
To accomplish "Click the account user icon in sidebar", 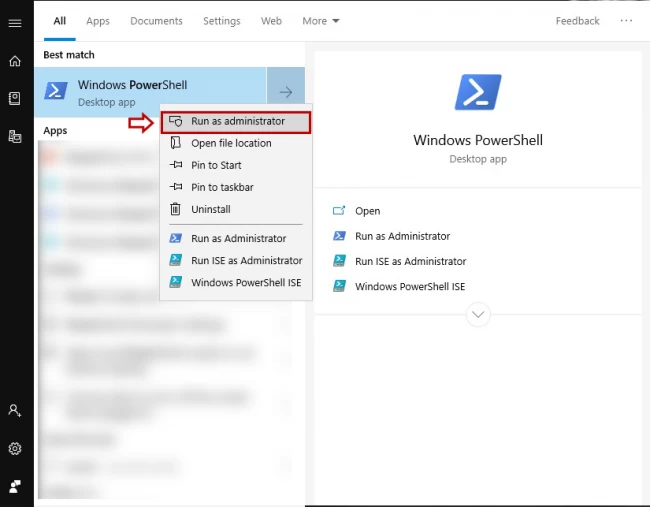I will (x=15, y=411).
